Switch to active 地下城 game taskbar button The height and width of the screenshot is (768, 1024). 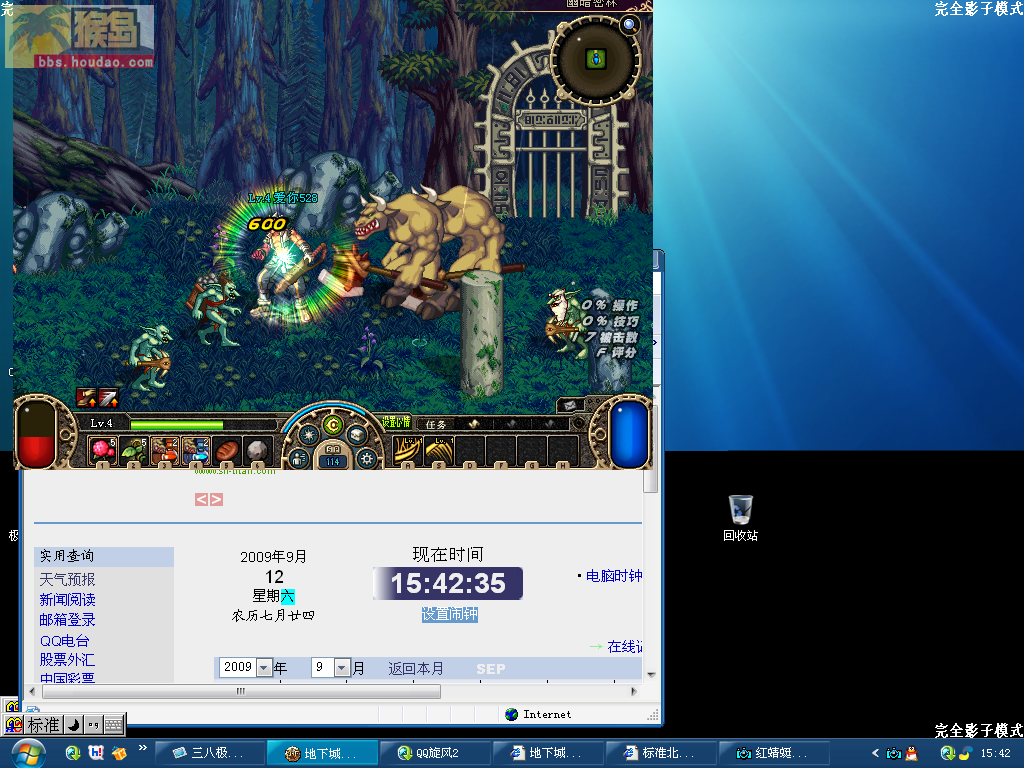tap(323, 753)
